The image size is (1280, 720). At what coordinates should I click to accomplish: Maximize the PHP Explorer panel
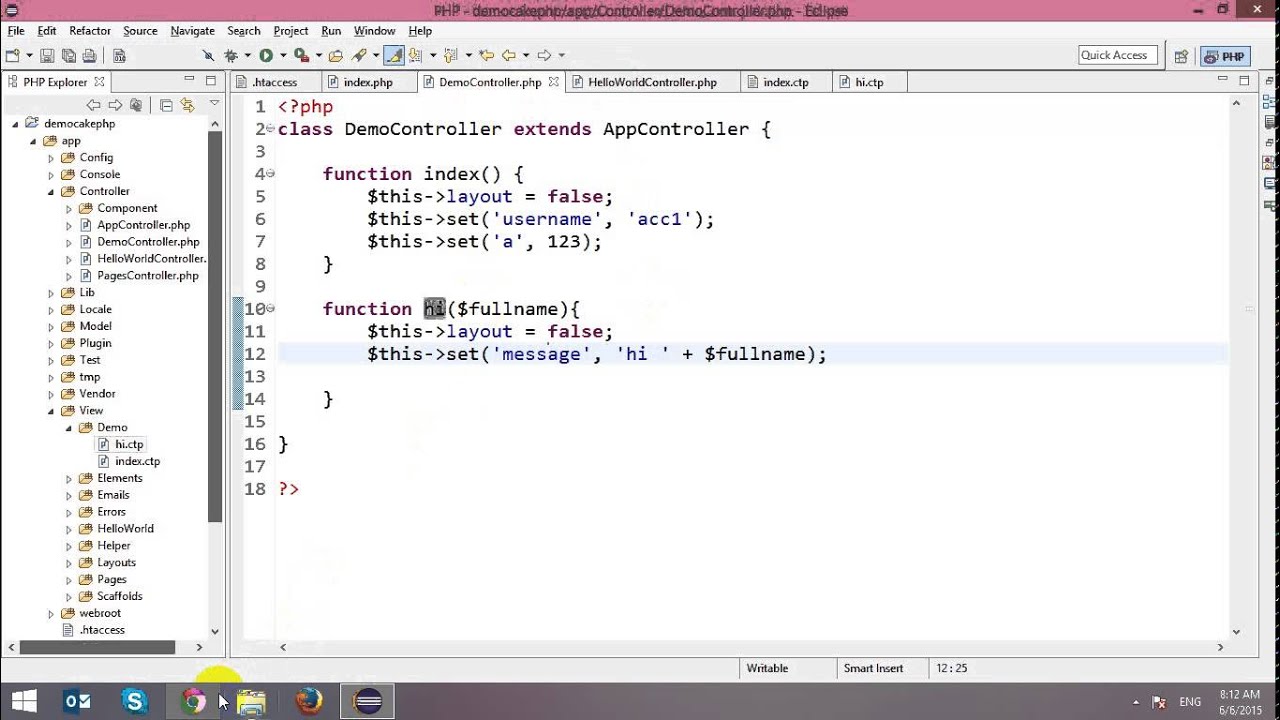coord(211,81)
